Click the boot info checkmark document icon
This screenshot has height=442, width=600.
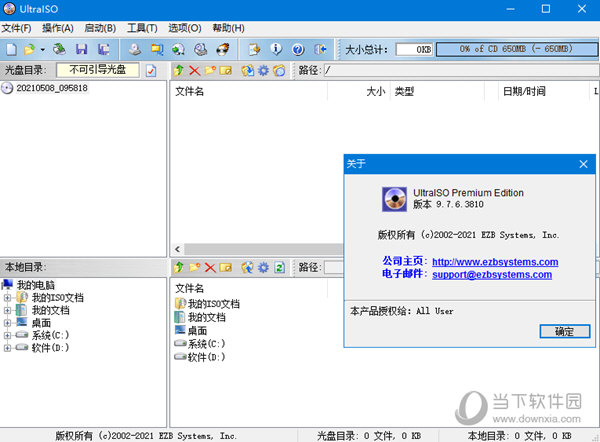pyautogui.click(x=151, y=70)
